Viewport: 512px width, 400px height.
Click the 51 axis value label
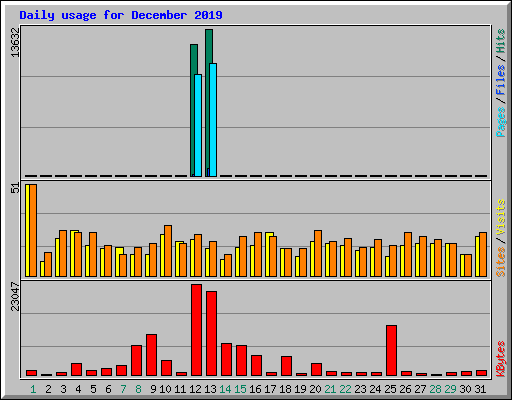[x=15, y=188]
